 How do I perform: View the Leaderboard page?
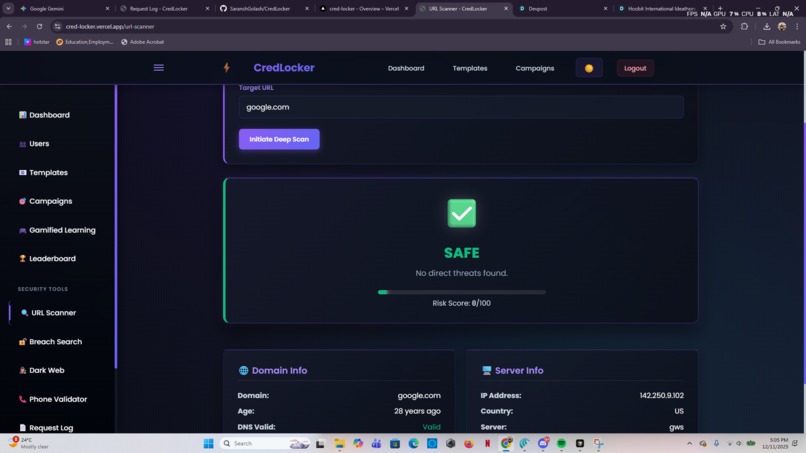click(47, 259)
